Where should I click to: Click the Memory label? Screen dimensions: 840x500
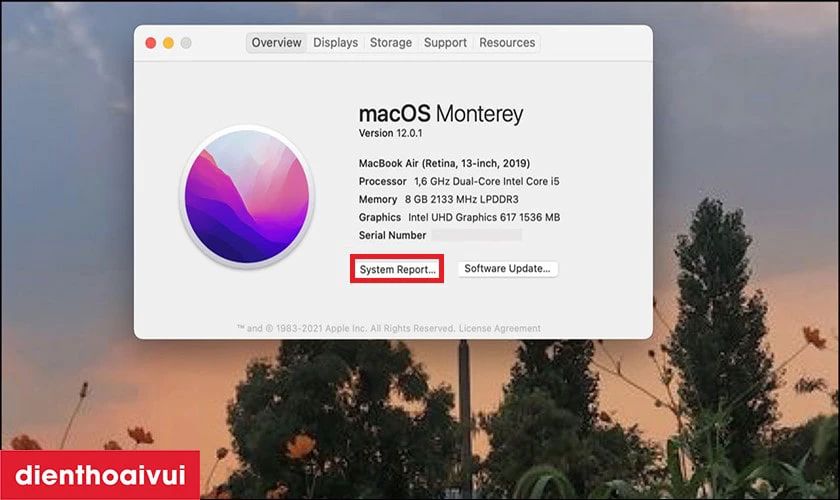378,199
